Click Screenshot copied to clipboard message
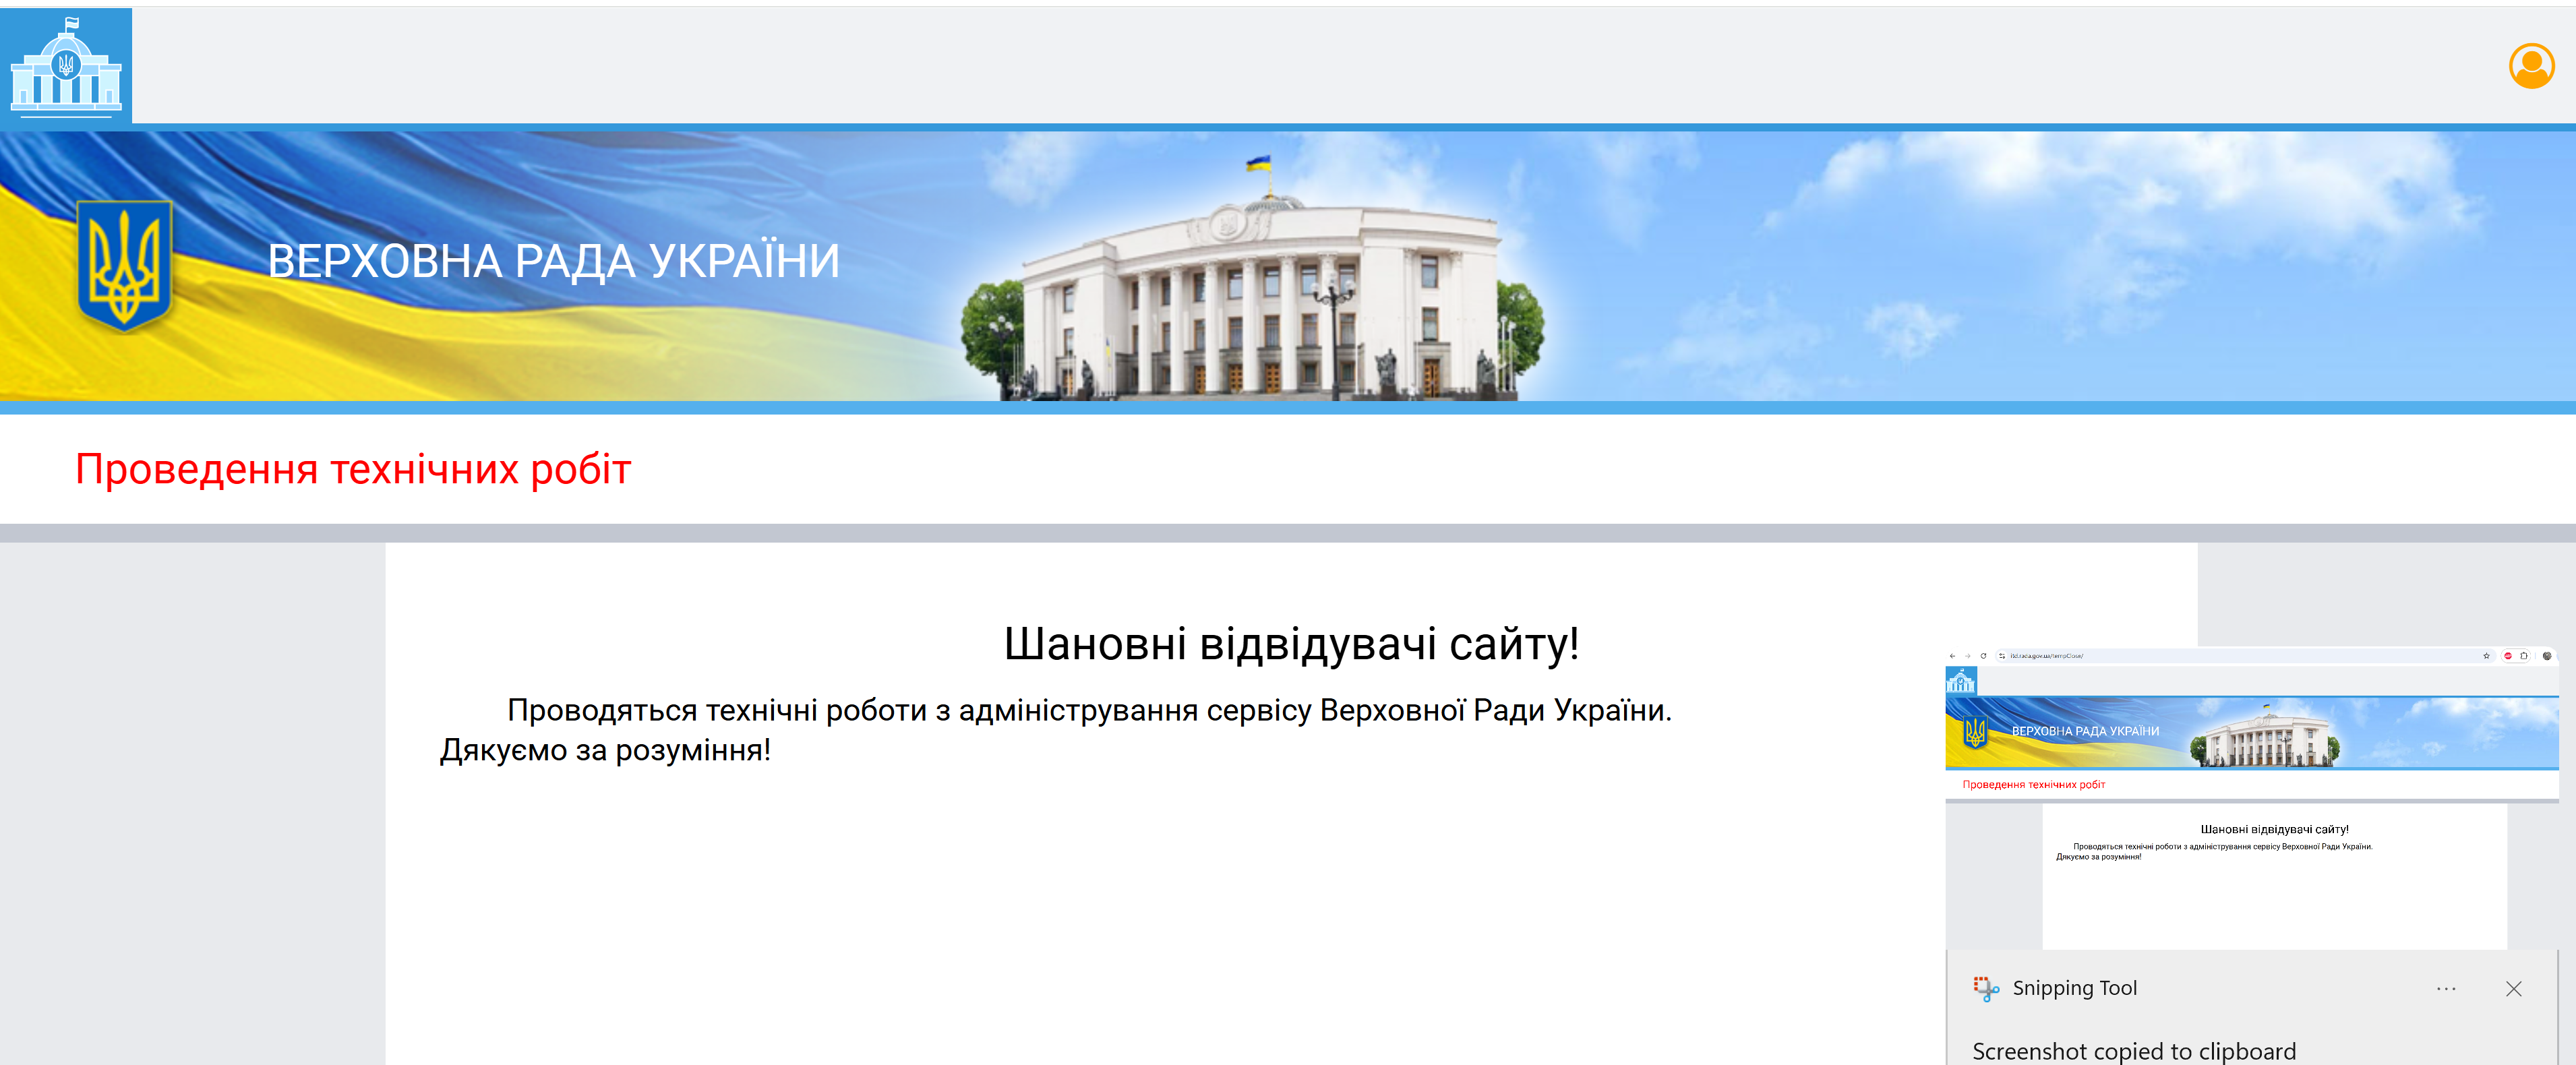Image resolution: width=2576 pixels, height=1065 pixels. (2133, 1050)
